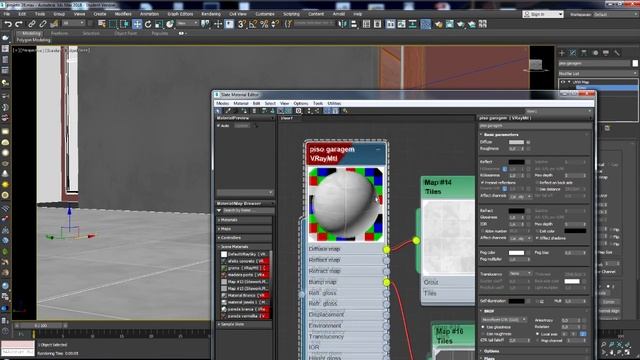This screenshot has height=360, width=640.
Task: Click the Select by Name icon
Action: click(102, 24)
